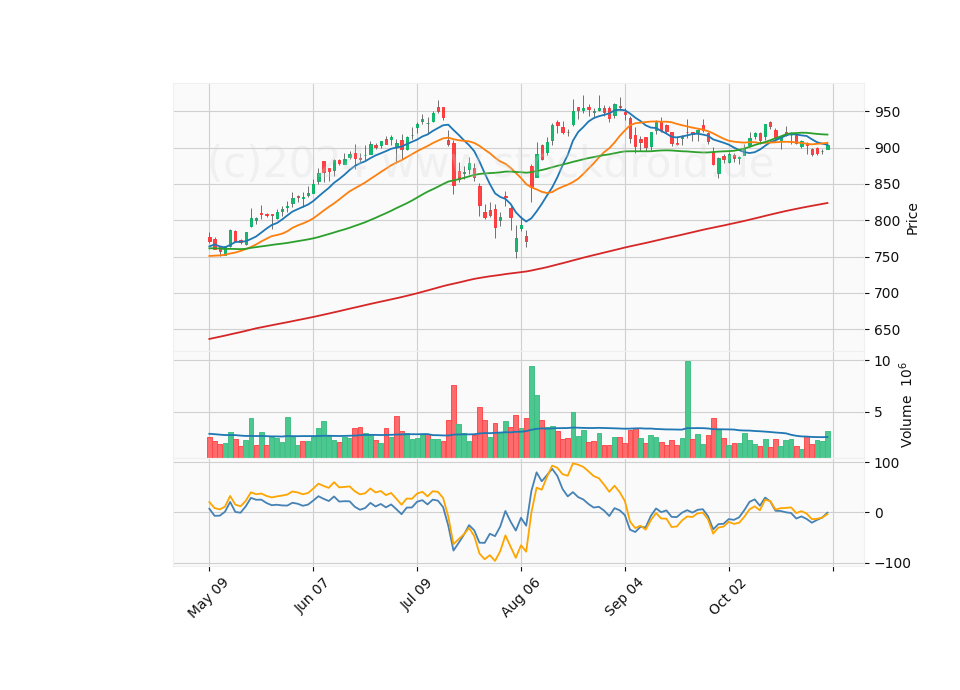Click the tallest green volume bar in late September
The height and width of the screenshot is (690, 960).
[x=688, y=410]
